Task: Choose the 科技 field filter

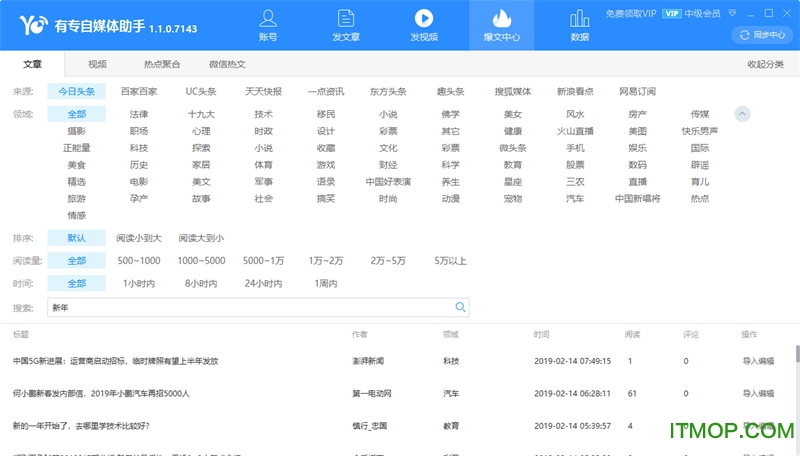Action: tap(139, 148)
